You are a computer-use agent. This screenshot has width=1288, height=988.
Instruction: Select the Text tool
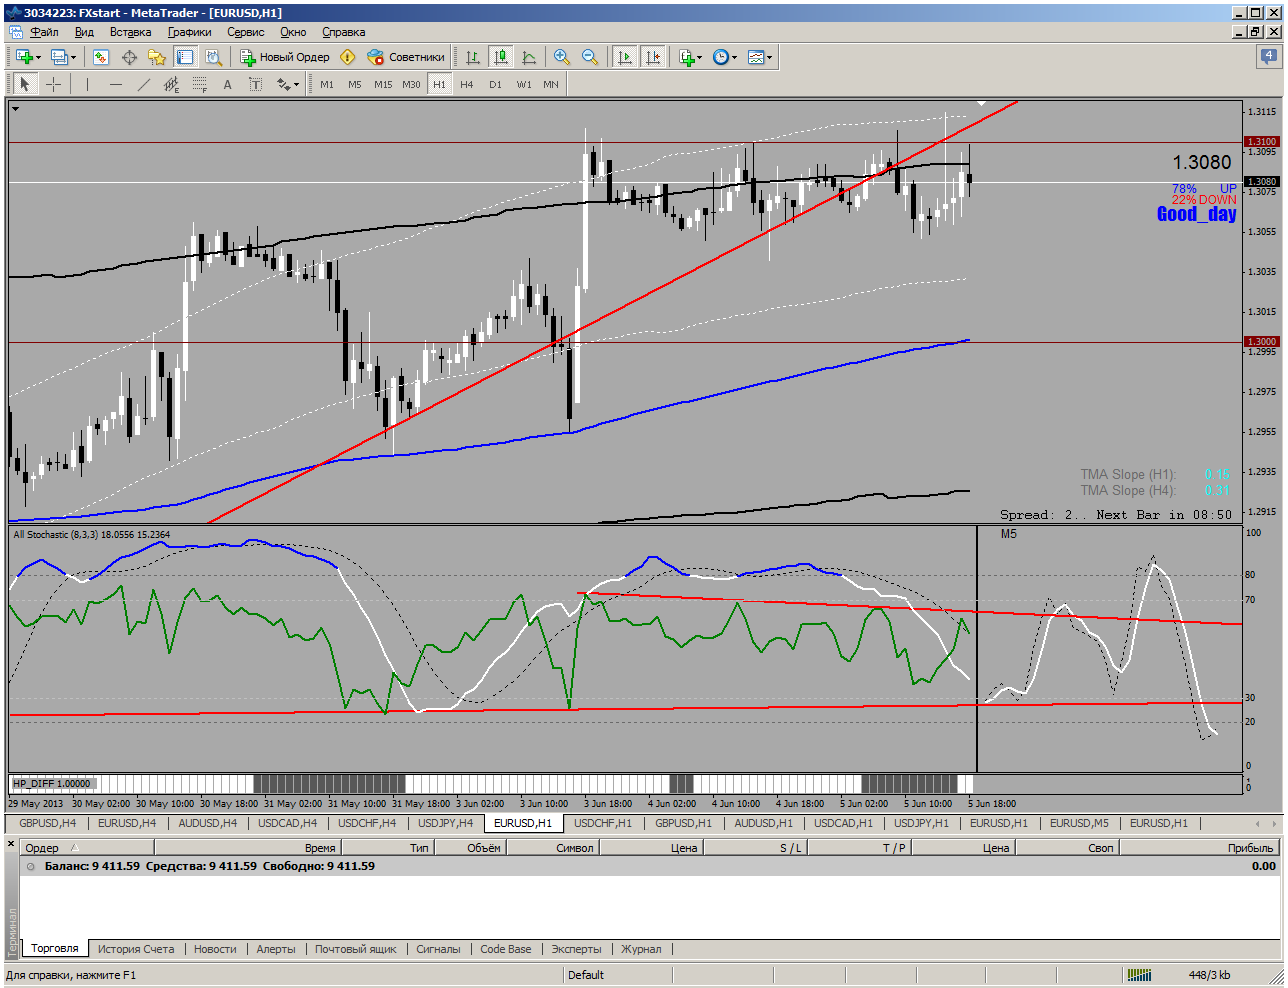pyautogui.click(x=227, y=84)
